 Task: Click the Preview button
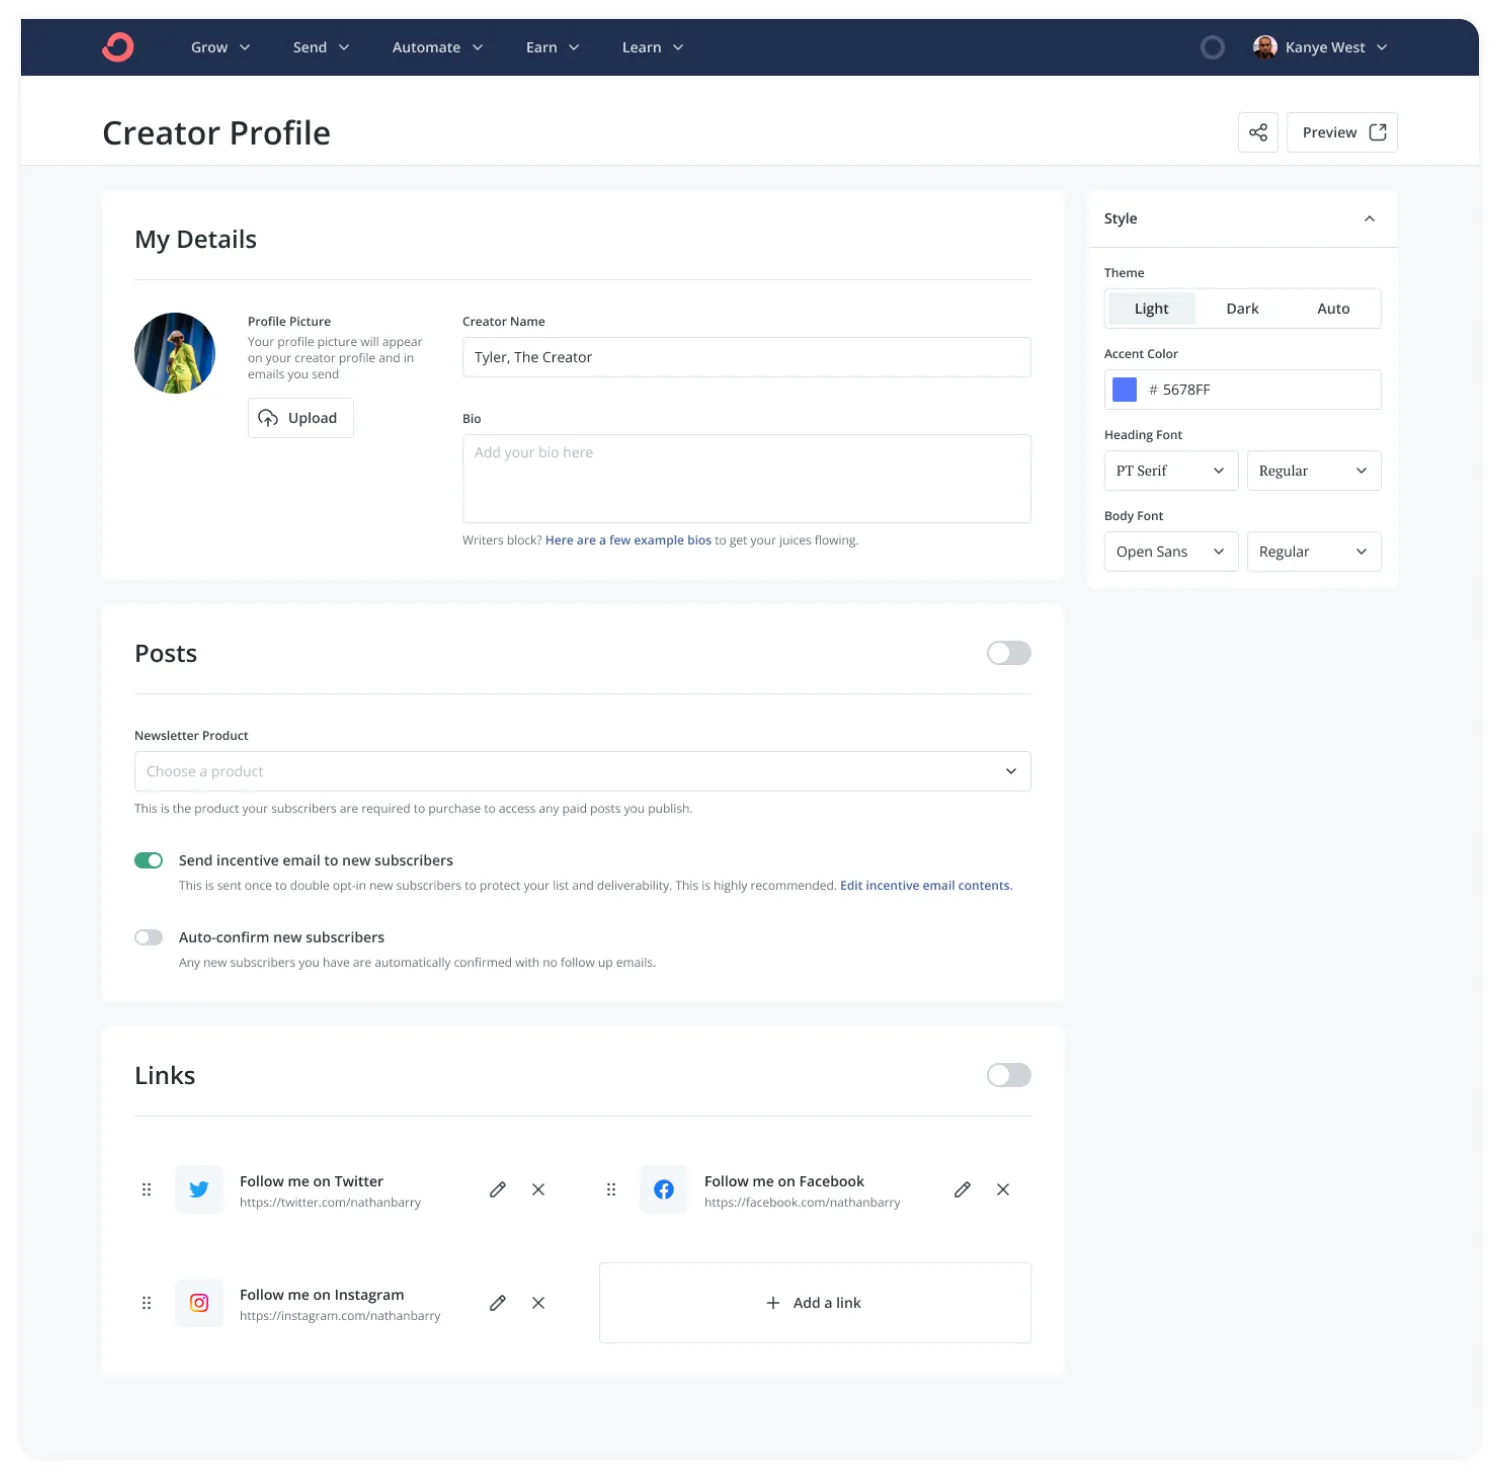point(1342,132)
